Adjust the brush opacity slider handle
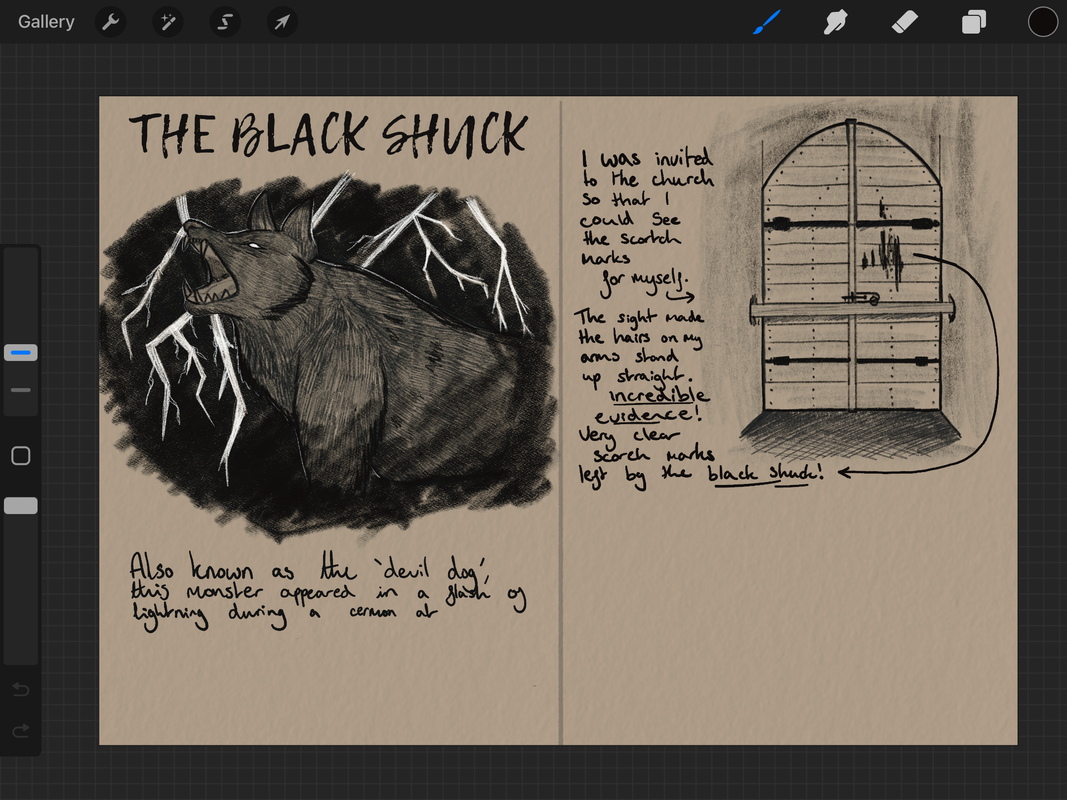 click(x=20, y=505)
